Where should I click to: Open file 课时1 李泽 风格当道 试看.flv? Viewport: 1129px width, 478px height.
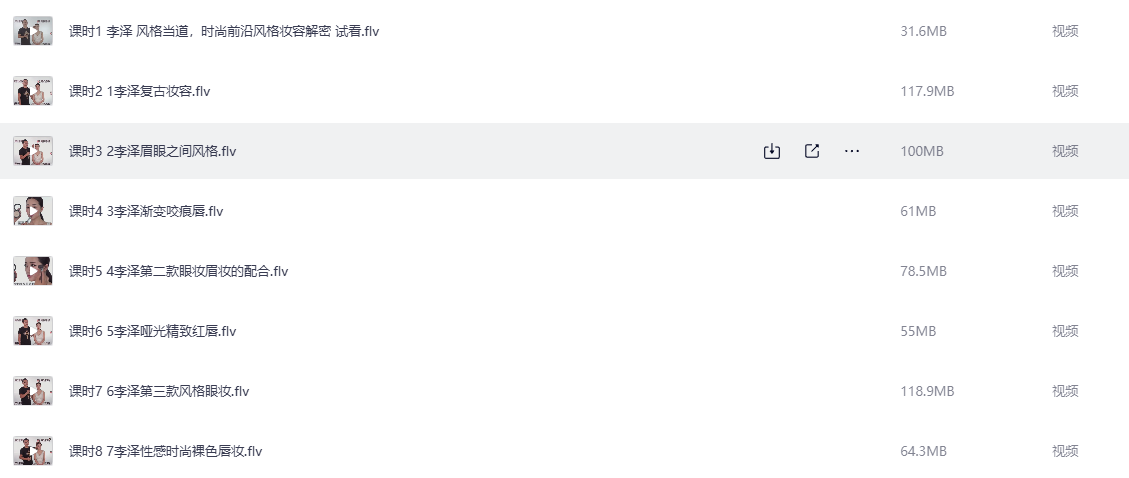[x=224, y=31]
